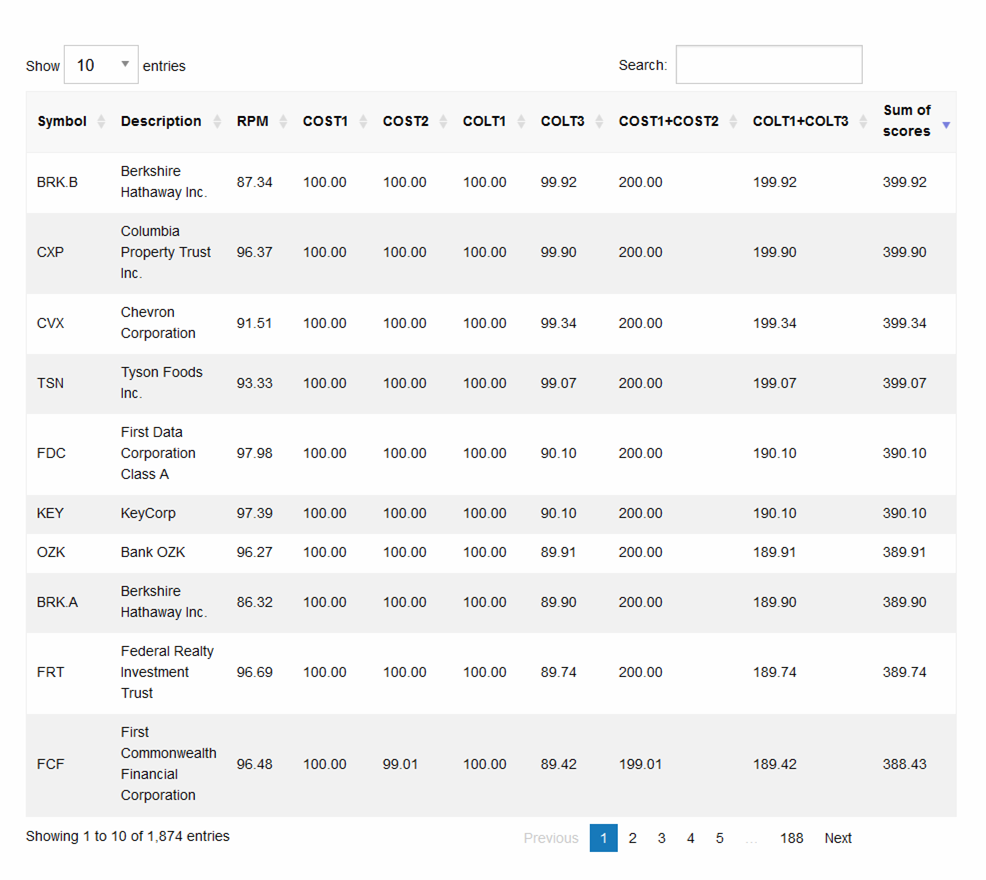The image size is (986, 880).
Task: Click Sum of scores value 388.43
Action: [904, 764]
